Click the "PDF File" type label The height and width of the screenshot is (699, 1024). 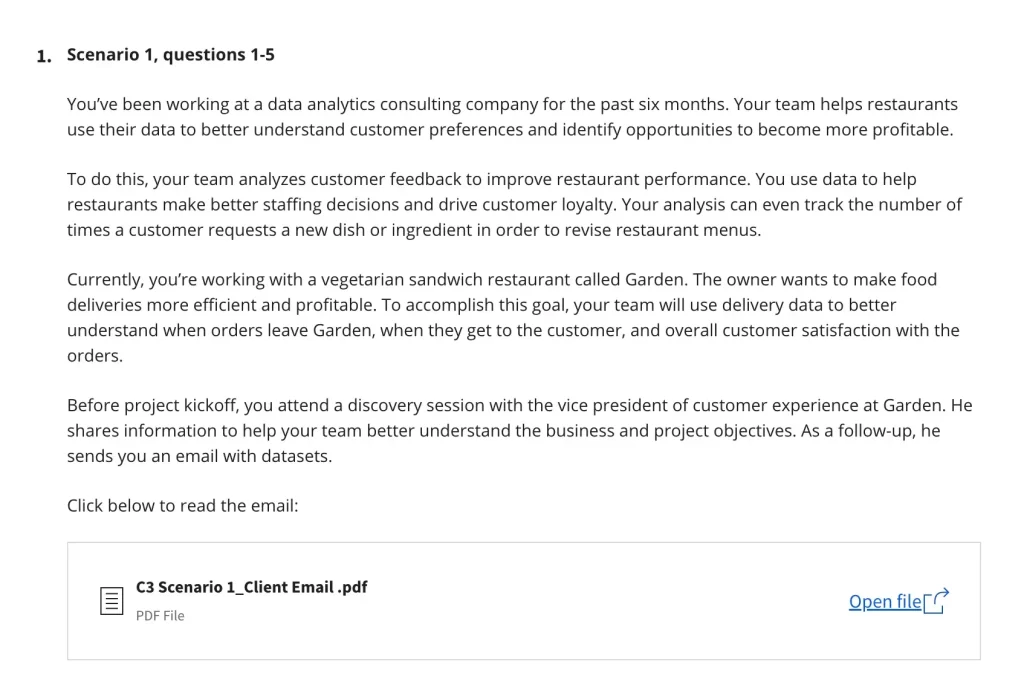(x=160, y=616)
